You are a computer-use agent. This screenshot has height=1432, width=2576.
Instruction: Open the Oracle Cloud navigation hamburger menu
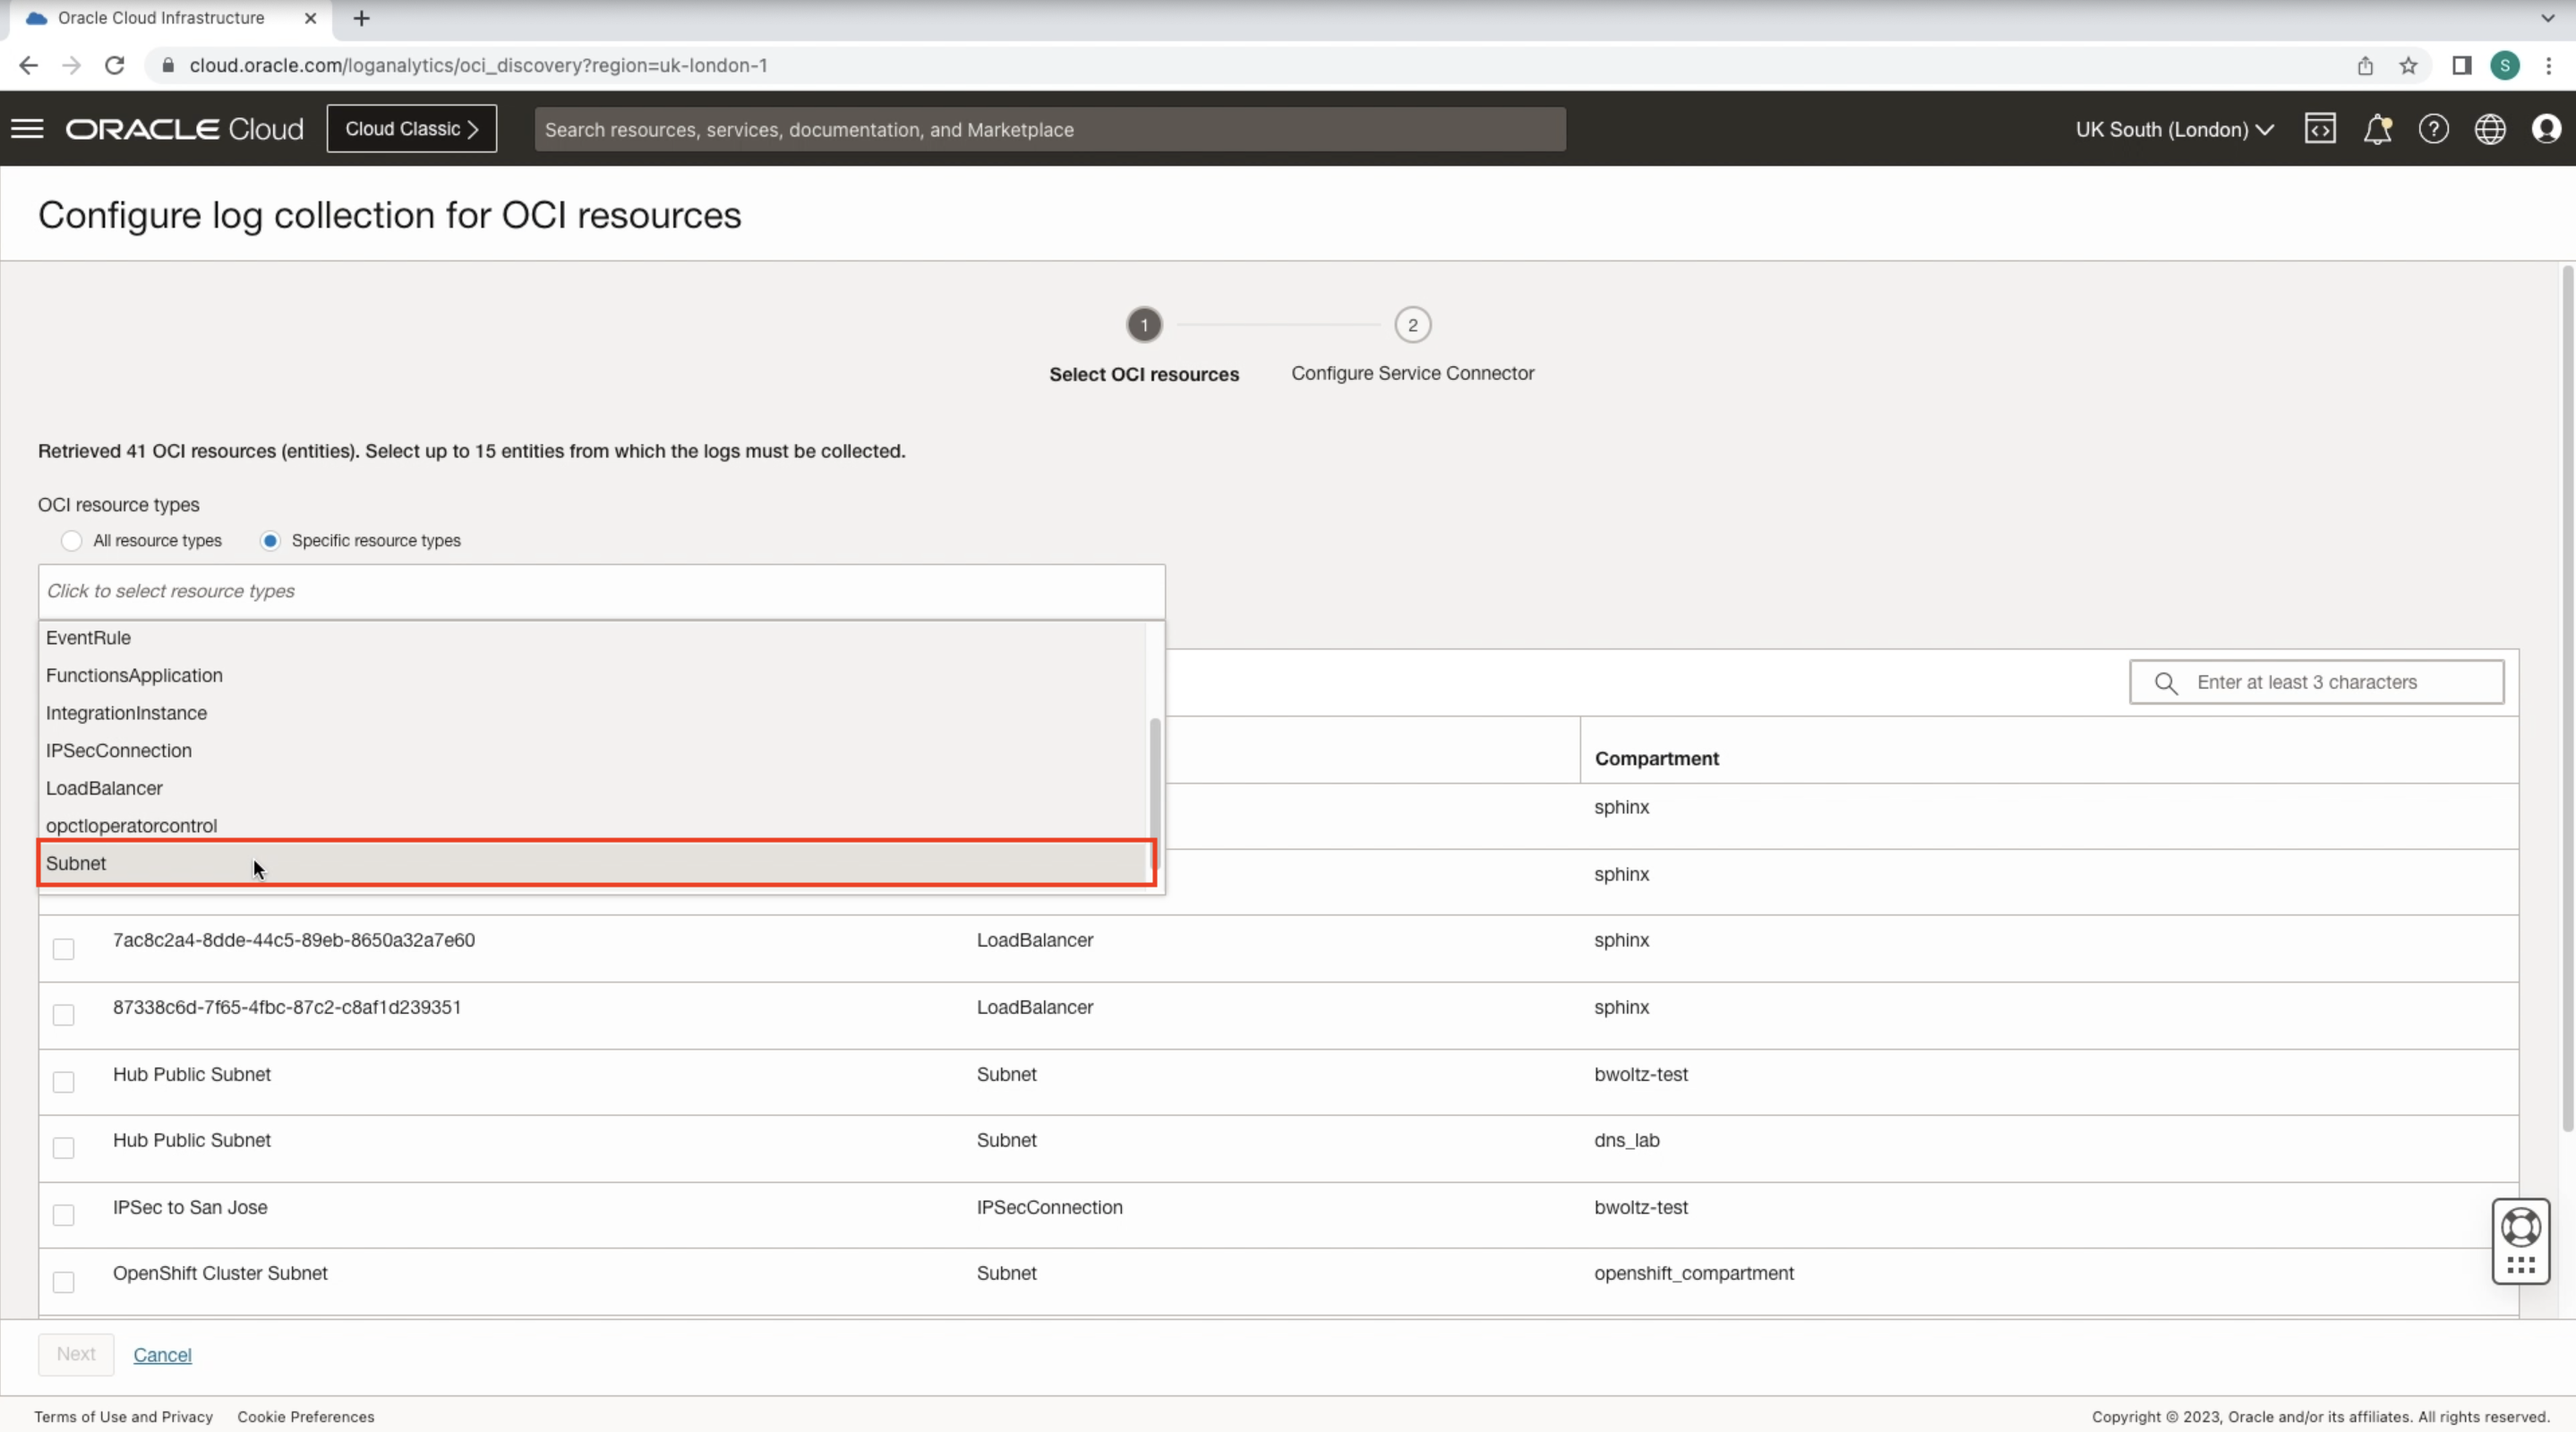point(27,128)
